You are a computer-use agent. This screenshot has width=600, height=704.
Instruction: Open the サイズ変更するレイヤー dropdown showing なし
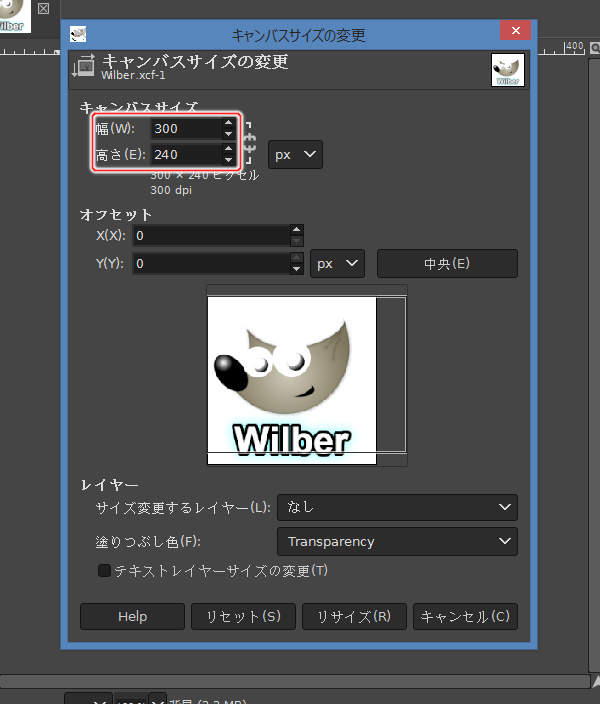(x=397, y=507)
